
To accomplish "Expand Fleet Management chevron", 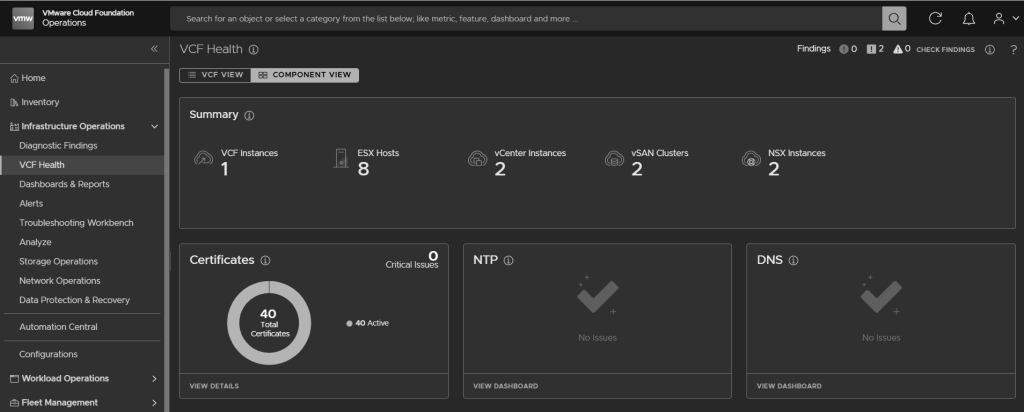I will point(154,403).
